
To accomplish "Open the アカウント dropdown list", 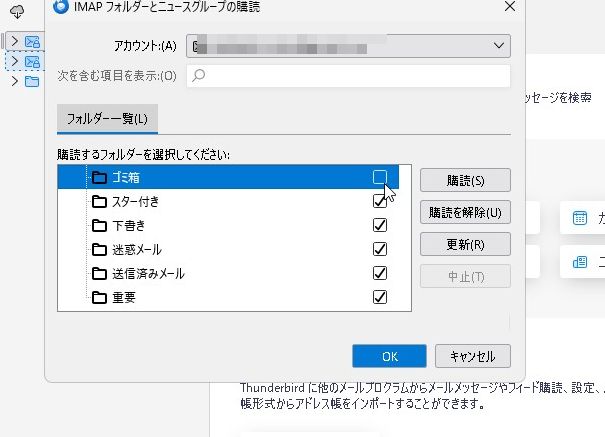I will tap(499, 45).
